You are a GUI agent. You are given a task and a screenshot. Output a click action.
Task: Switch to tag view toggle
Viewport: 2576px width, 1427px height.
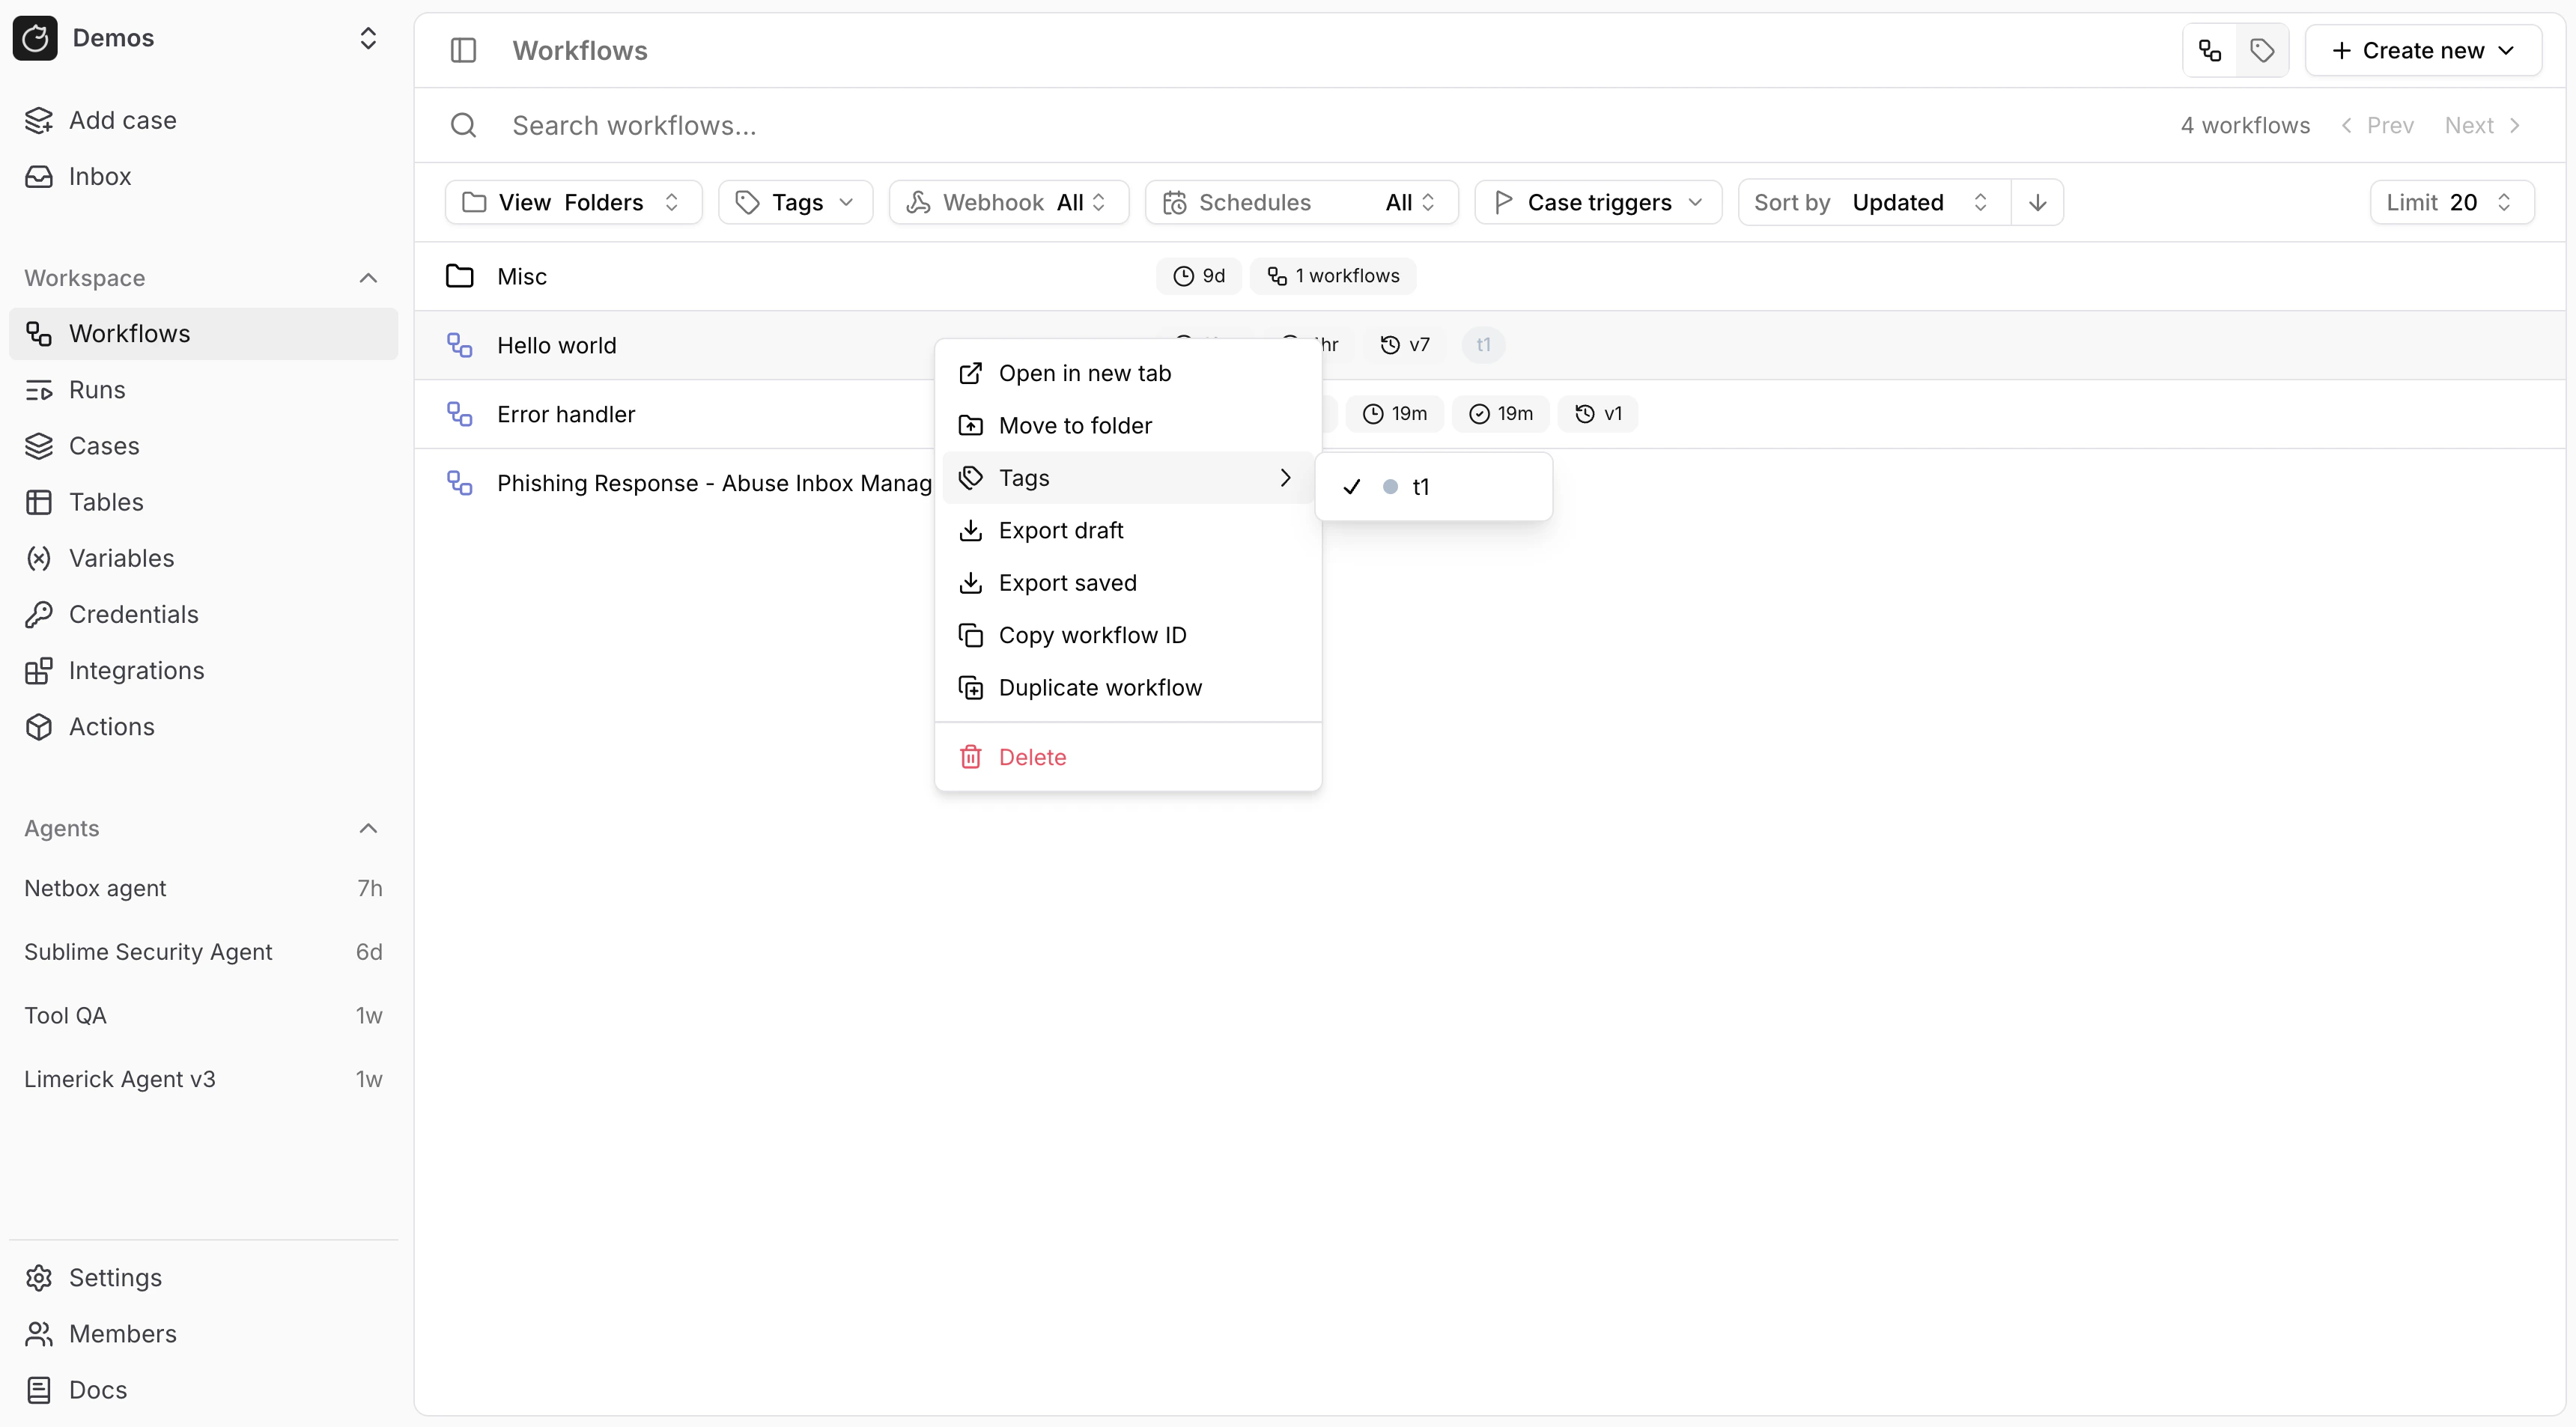coord(2263,50)
